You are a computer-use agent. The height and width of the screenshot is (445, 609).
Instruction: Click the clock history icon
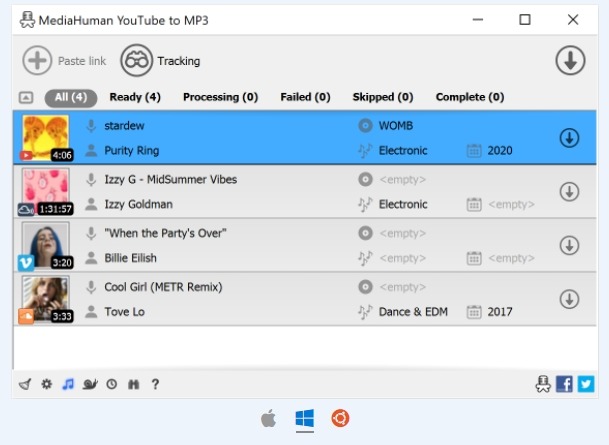click(x=112, y=384)
